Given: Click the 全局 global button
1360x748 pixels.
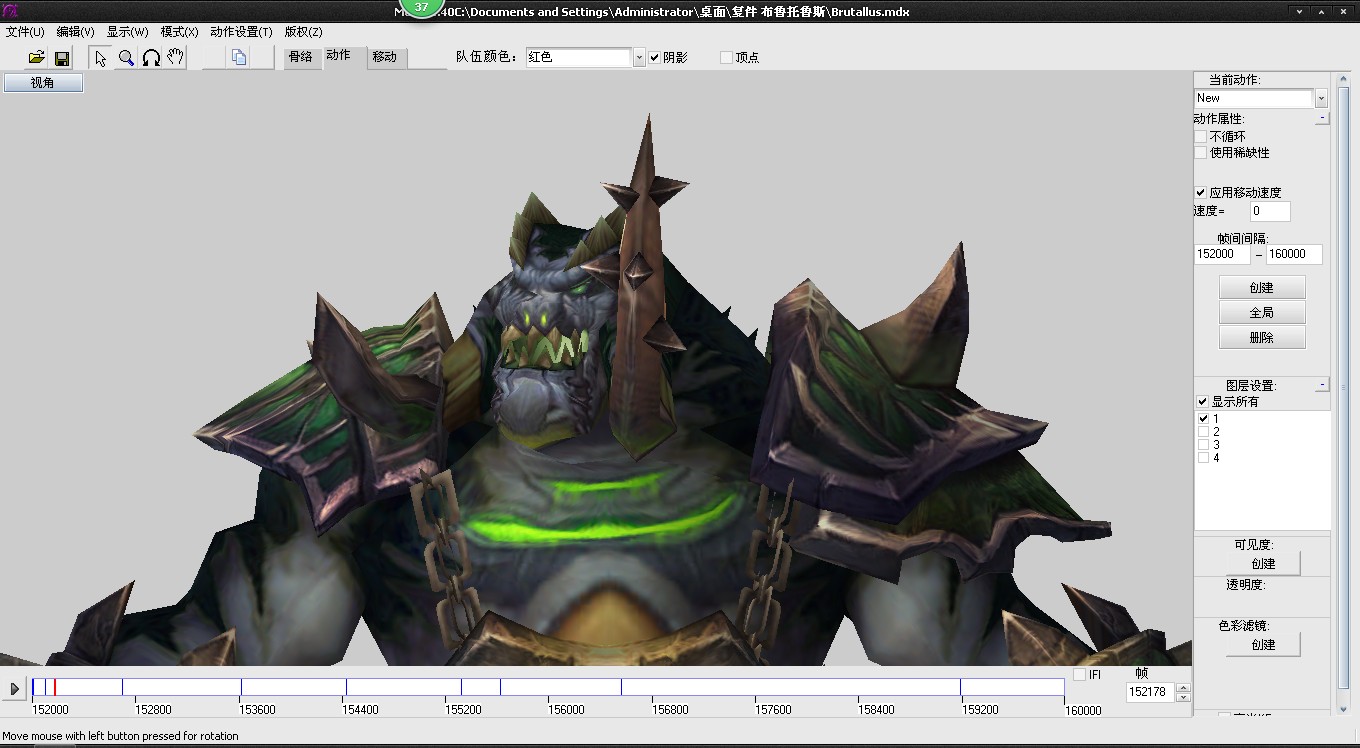Looking at the screenshot, I should coord(1262,313).
